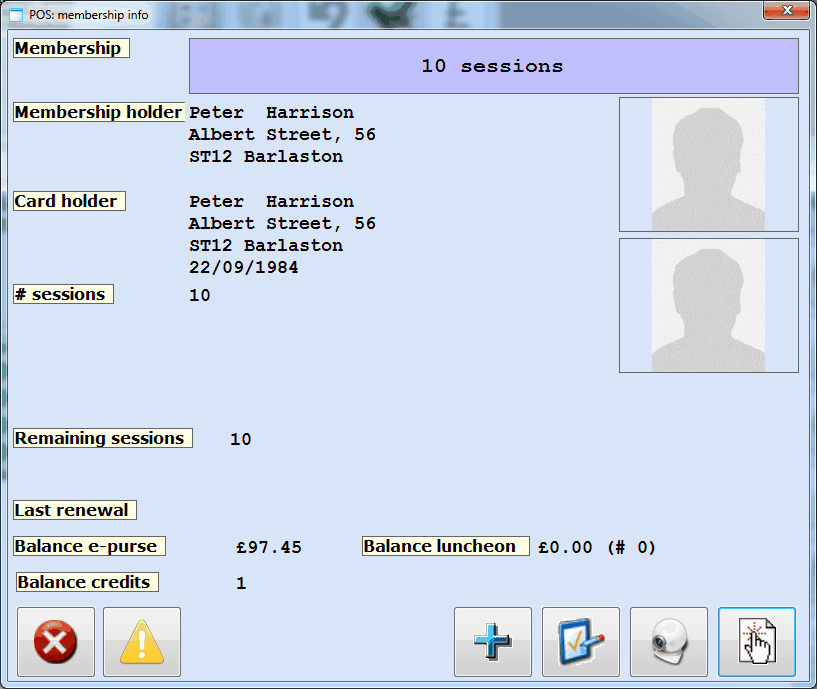817x689 pixels.
Task: Click the red X cancel button
Action: [x=56, y=642]
